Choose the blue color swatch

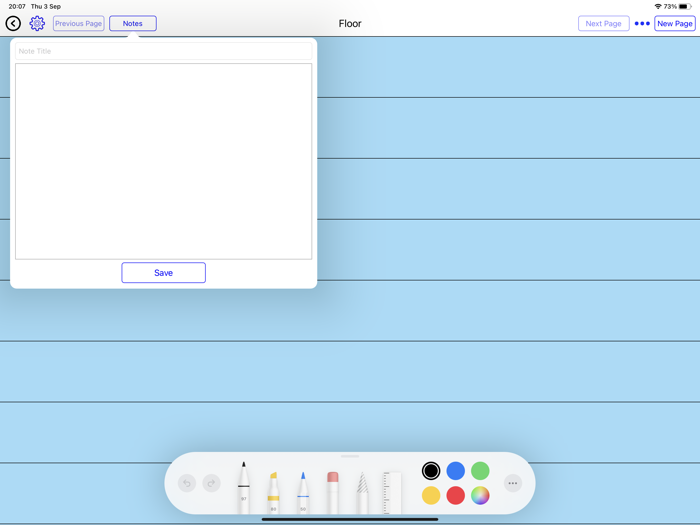pos(455,471)
